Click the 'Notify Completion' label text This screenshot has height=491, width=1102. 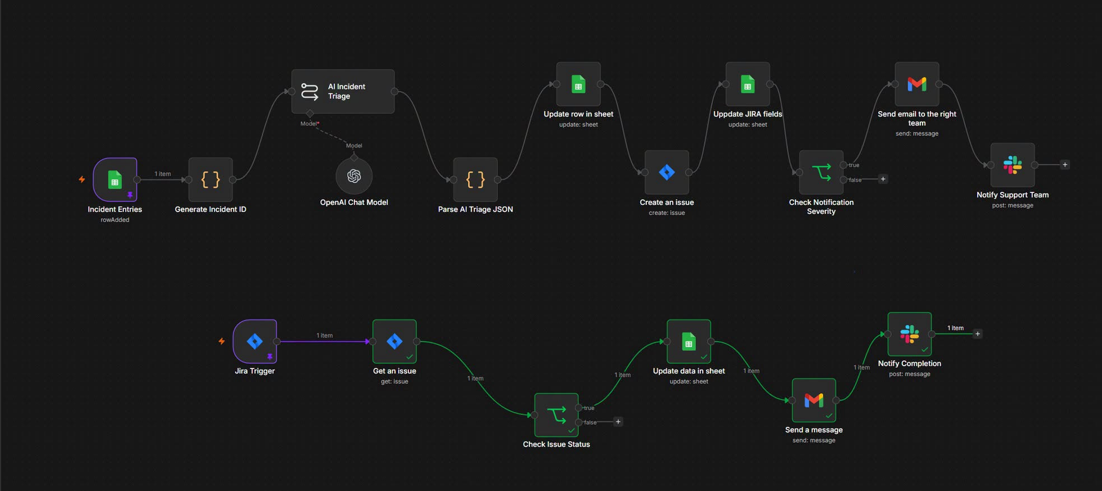tap(909, 364)
